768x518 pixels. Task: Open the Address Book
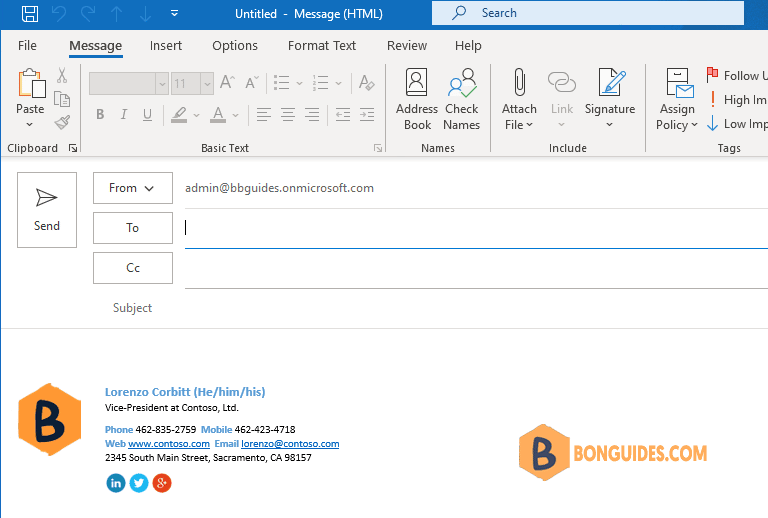pos(417,100)
